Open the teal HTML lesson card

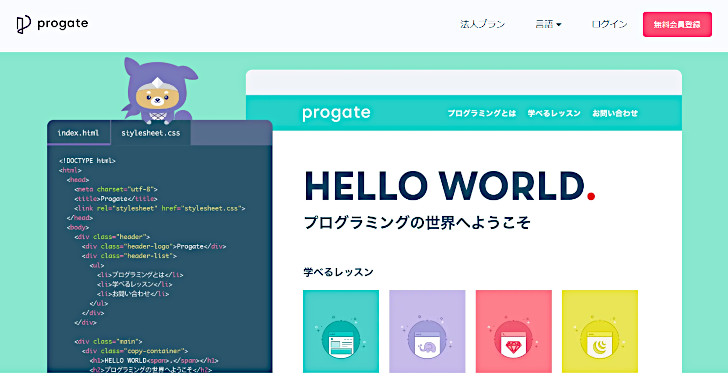tap(341, 331)
